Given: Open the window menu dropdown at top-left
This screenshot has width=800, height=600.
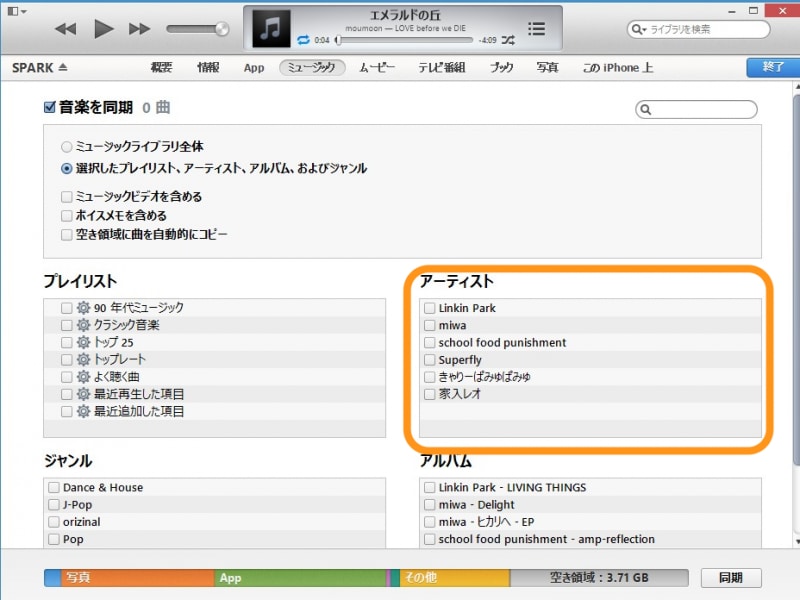Looking at the screenshot, I should pos(17,11).
